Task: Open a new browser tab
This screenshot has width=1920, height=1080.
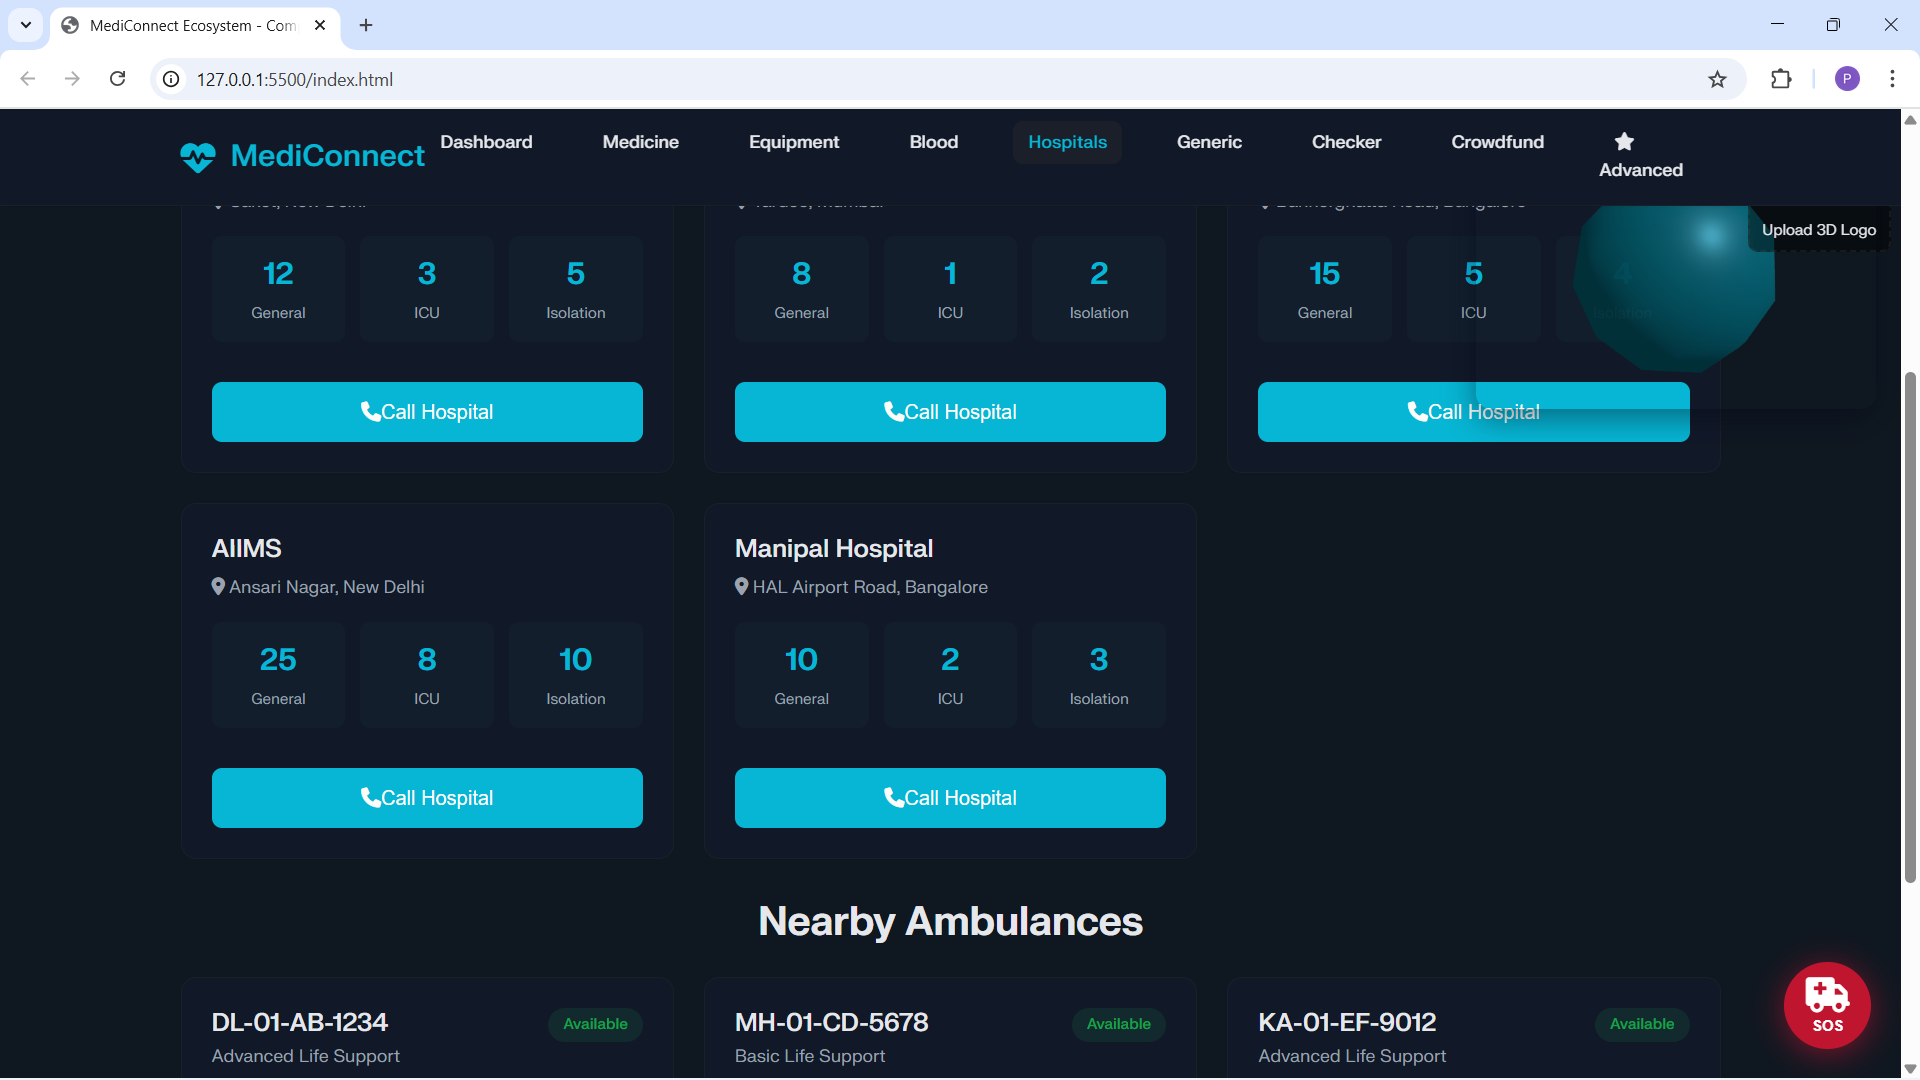Action: (x=366, y=25)
